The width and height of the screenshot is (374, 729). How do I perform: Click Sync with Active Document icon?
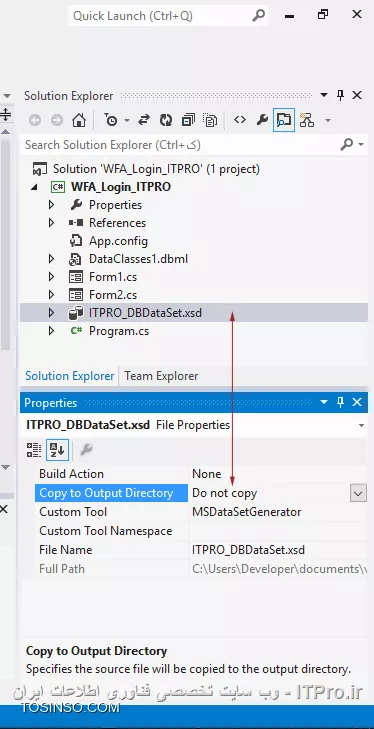(x=144, y=120)
